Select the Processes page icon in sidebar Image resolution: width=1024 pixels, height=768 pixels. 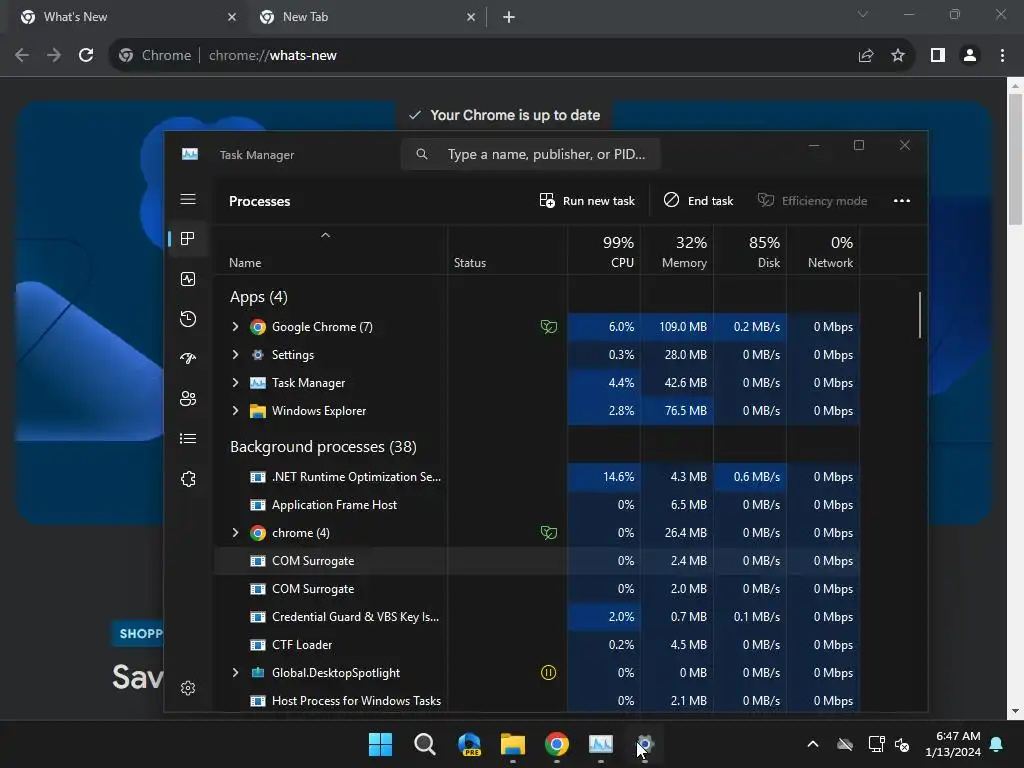pyautogui.click(x=188, y=239)
